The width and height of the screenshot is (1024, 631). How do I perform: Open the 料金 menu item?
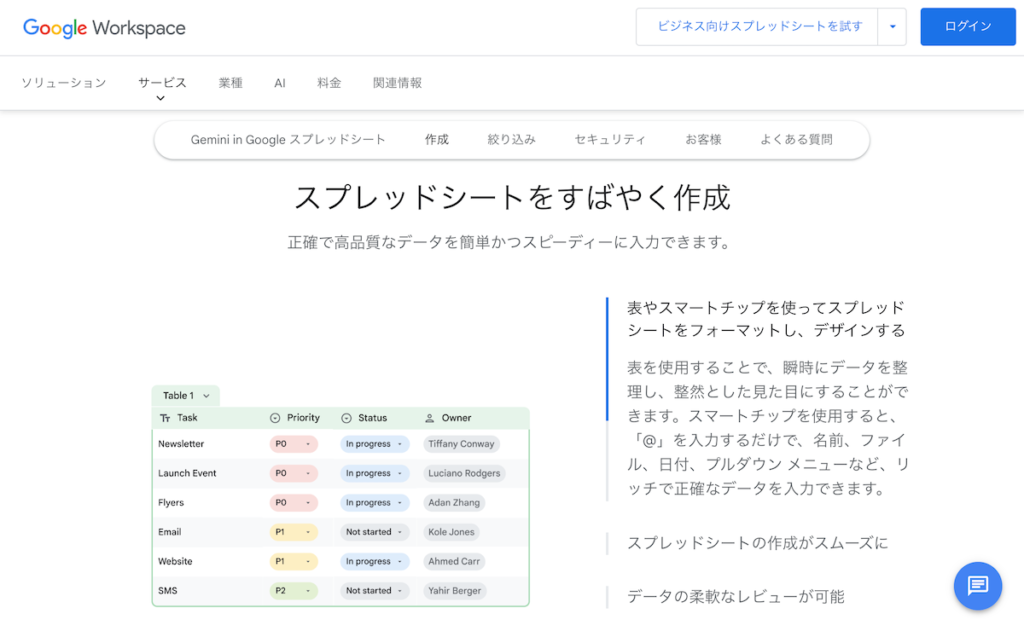pos(329,83)
